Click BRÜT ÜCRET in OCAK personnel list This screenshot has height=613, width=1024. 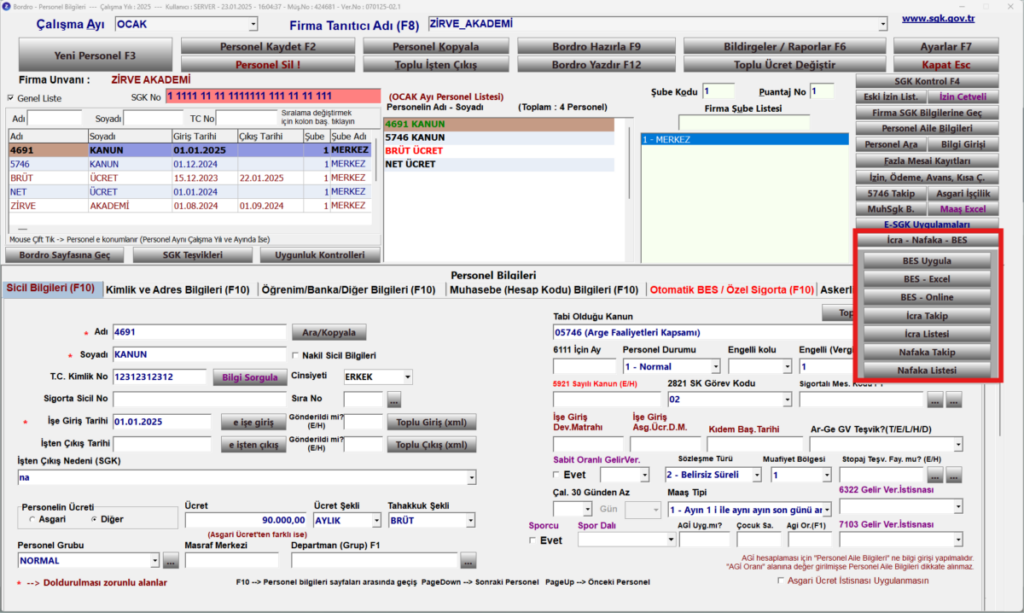(499, 151)
